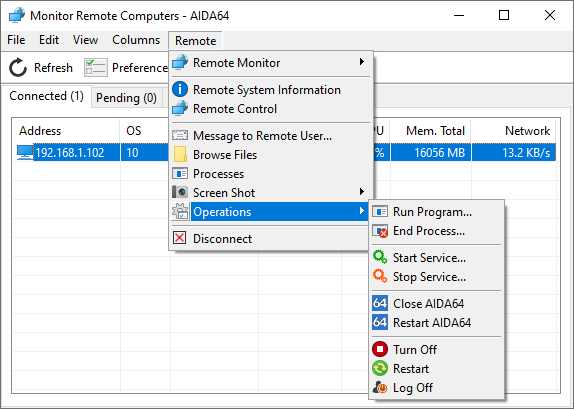
Task: Click the 16056 MB memory cell
Action: coord(431,153)
